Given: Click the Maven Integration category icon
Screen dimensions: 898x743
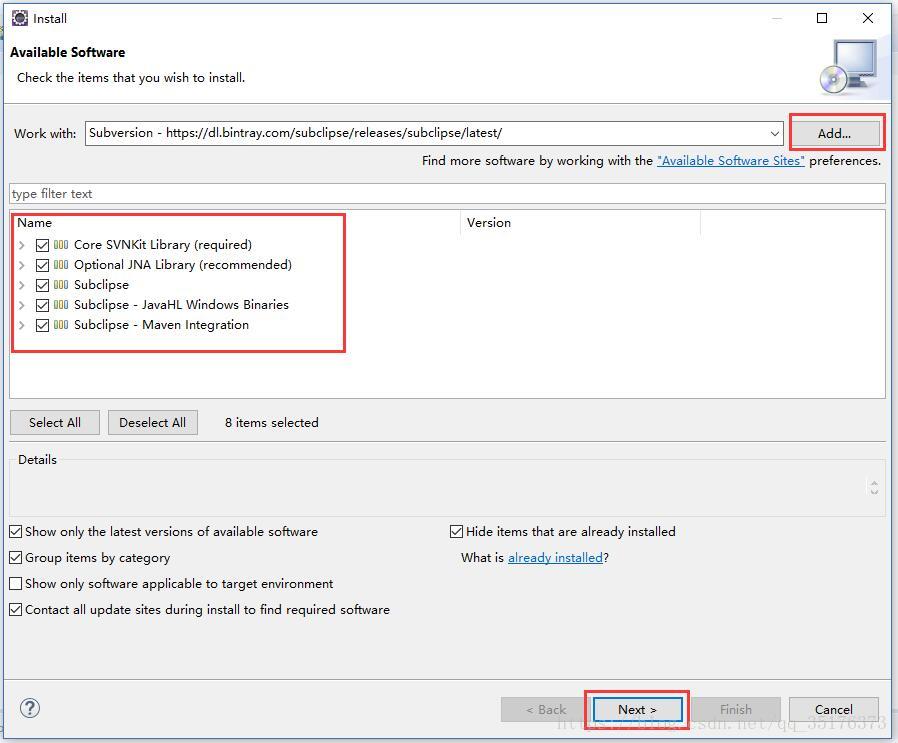Looking at the screenshot, I should tap(61, 325).
